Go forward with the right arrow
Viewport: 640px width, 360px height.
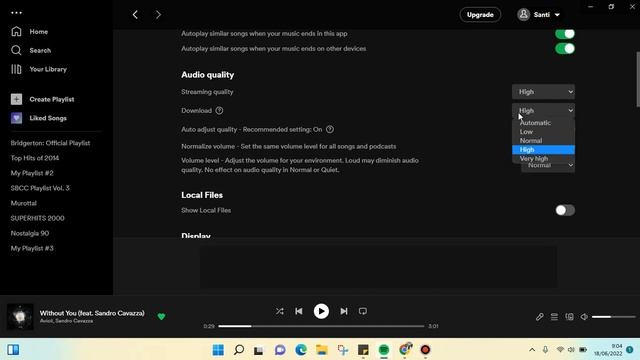[158, 15]
